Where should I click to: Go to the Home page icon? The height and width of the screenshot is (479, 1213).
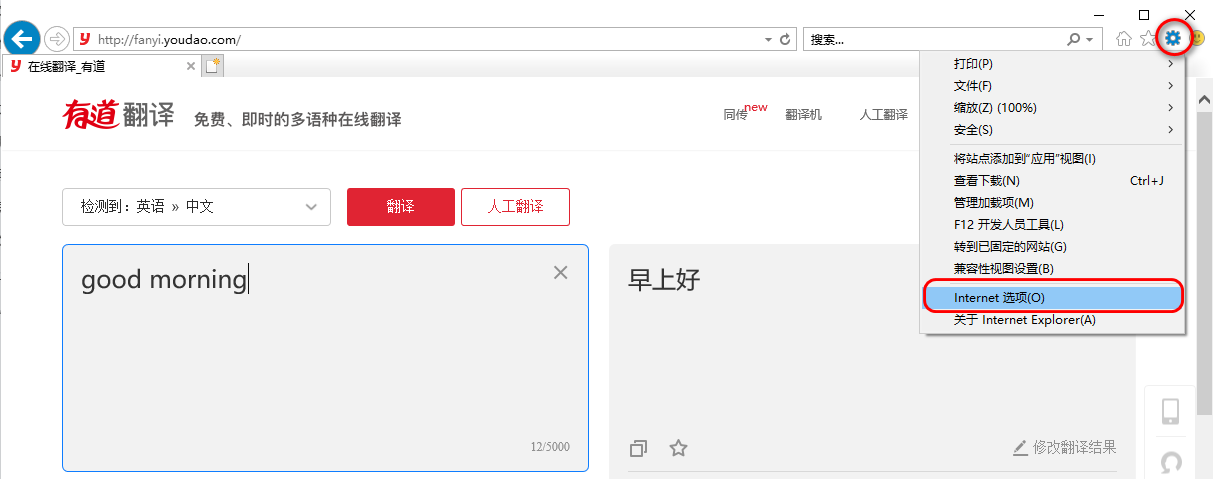point(1124,40)
